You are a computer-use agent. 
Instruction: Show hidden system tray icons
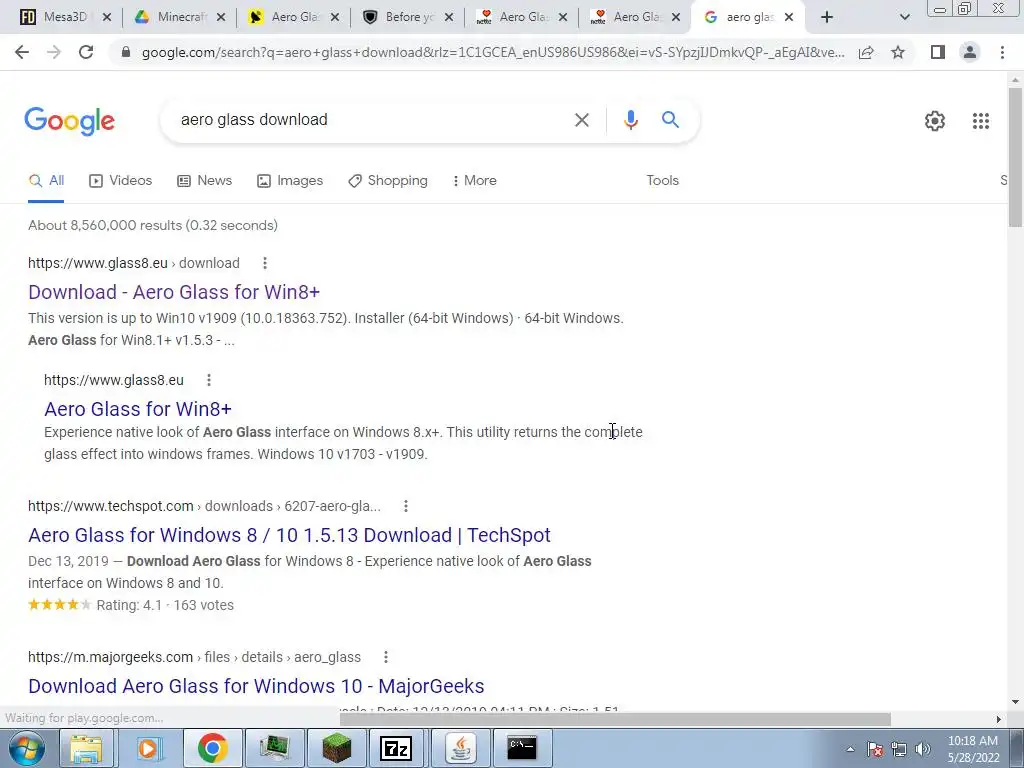click(850, 749)
